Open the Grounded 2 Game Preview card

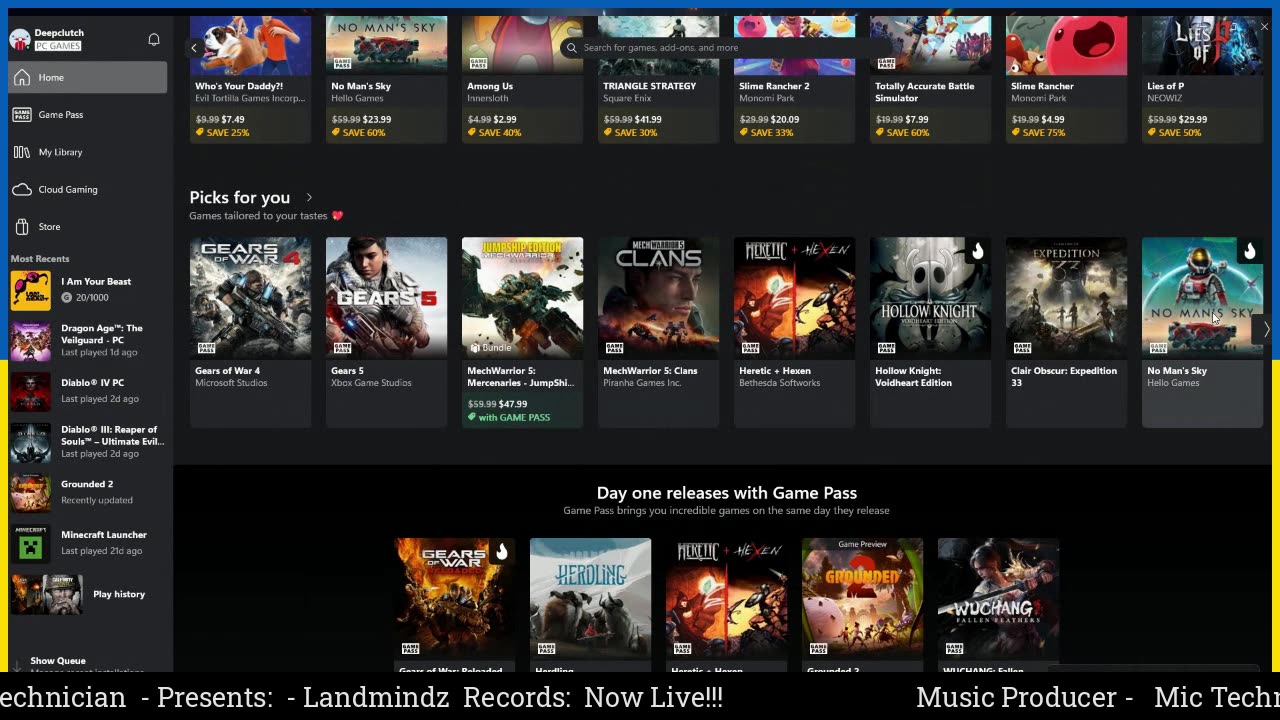862,605
